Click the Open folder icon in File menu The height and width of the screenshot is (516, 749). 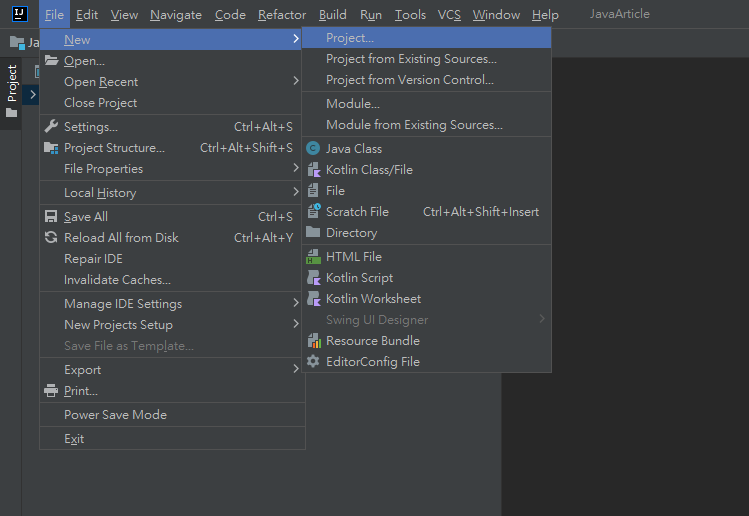pyautogui.click(x=51, y=61)
